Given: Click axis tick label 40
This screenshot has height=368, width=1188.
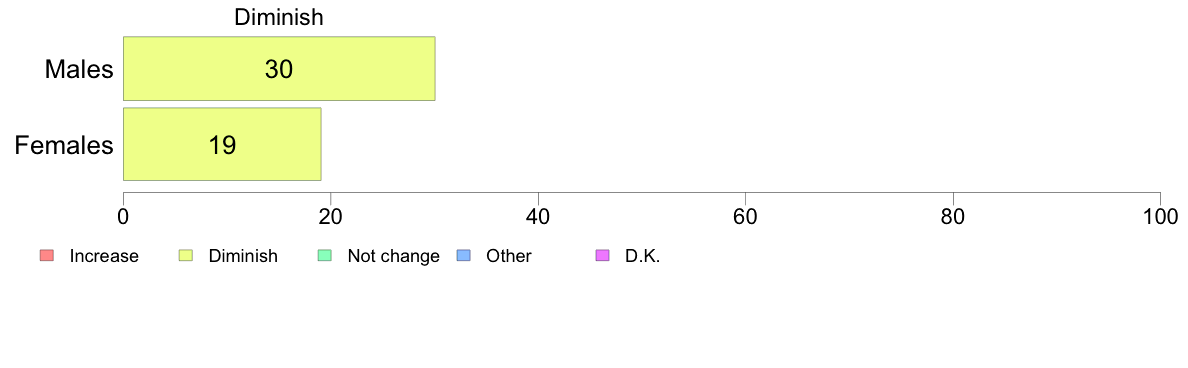Looking at the screenshot, I should coord(538,216).
